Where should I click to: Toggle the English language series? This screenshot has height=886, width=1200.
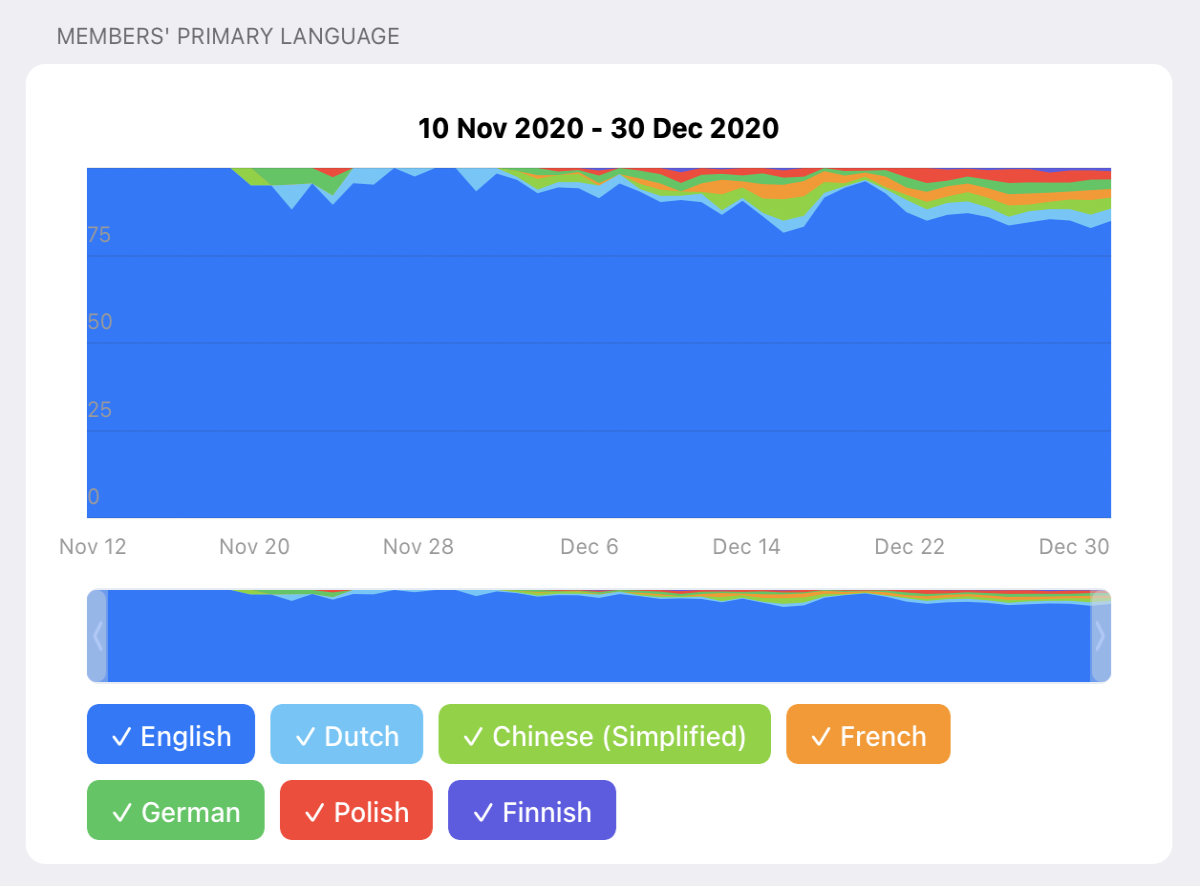pos(171,734)
